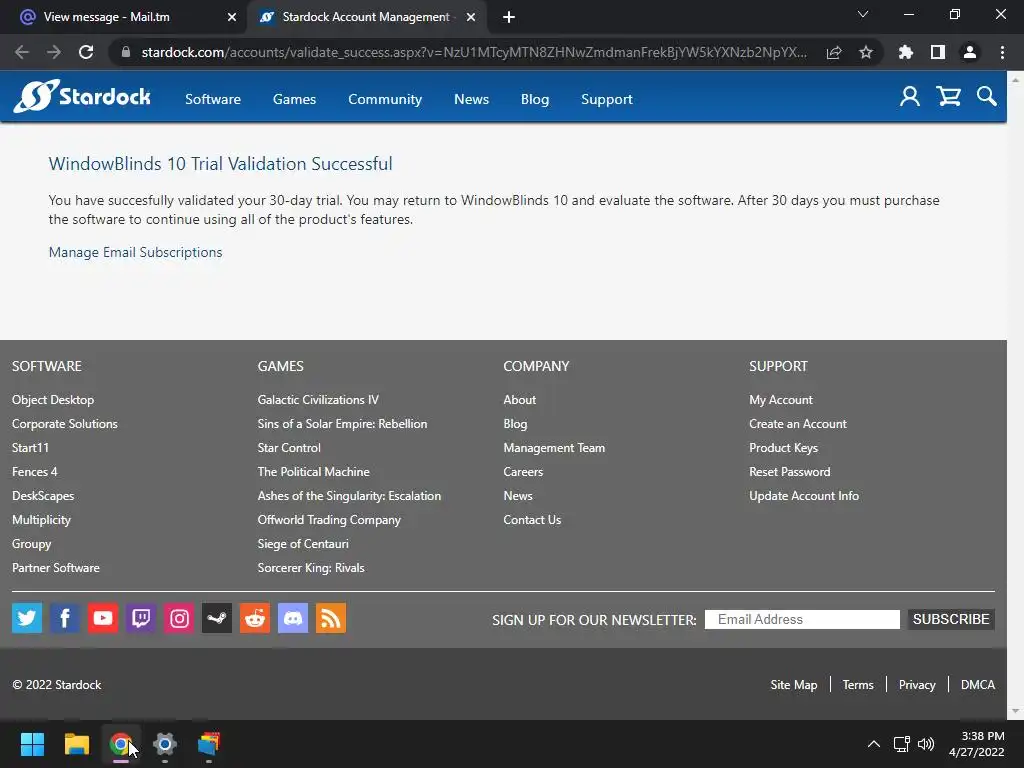Image resolution: width=1024 pixels, height=768 pixels.
Task: Open Start11 footer link
Action: click(30, 448)
